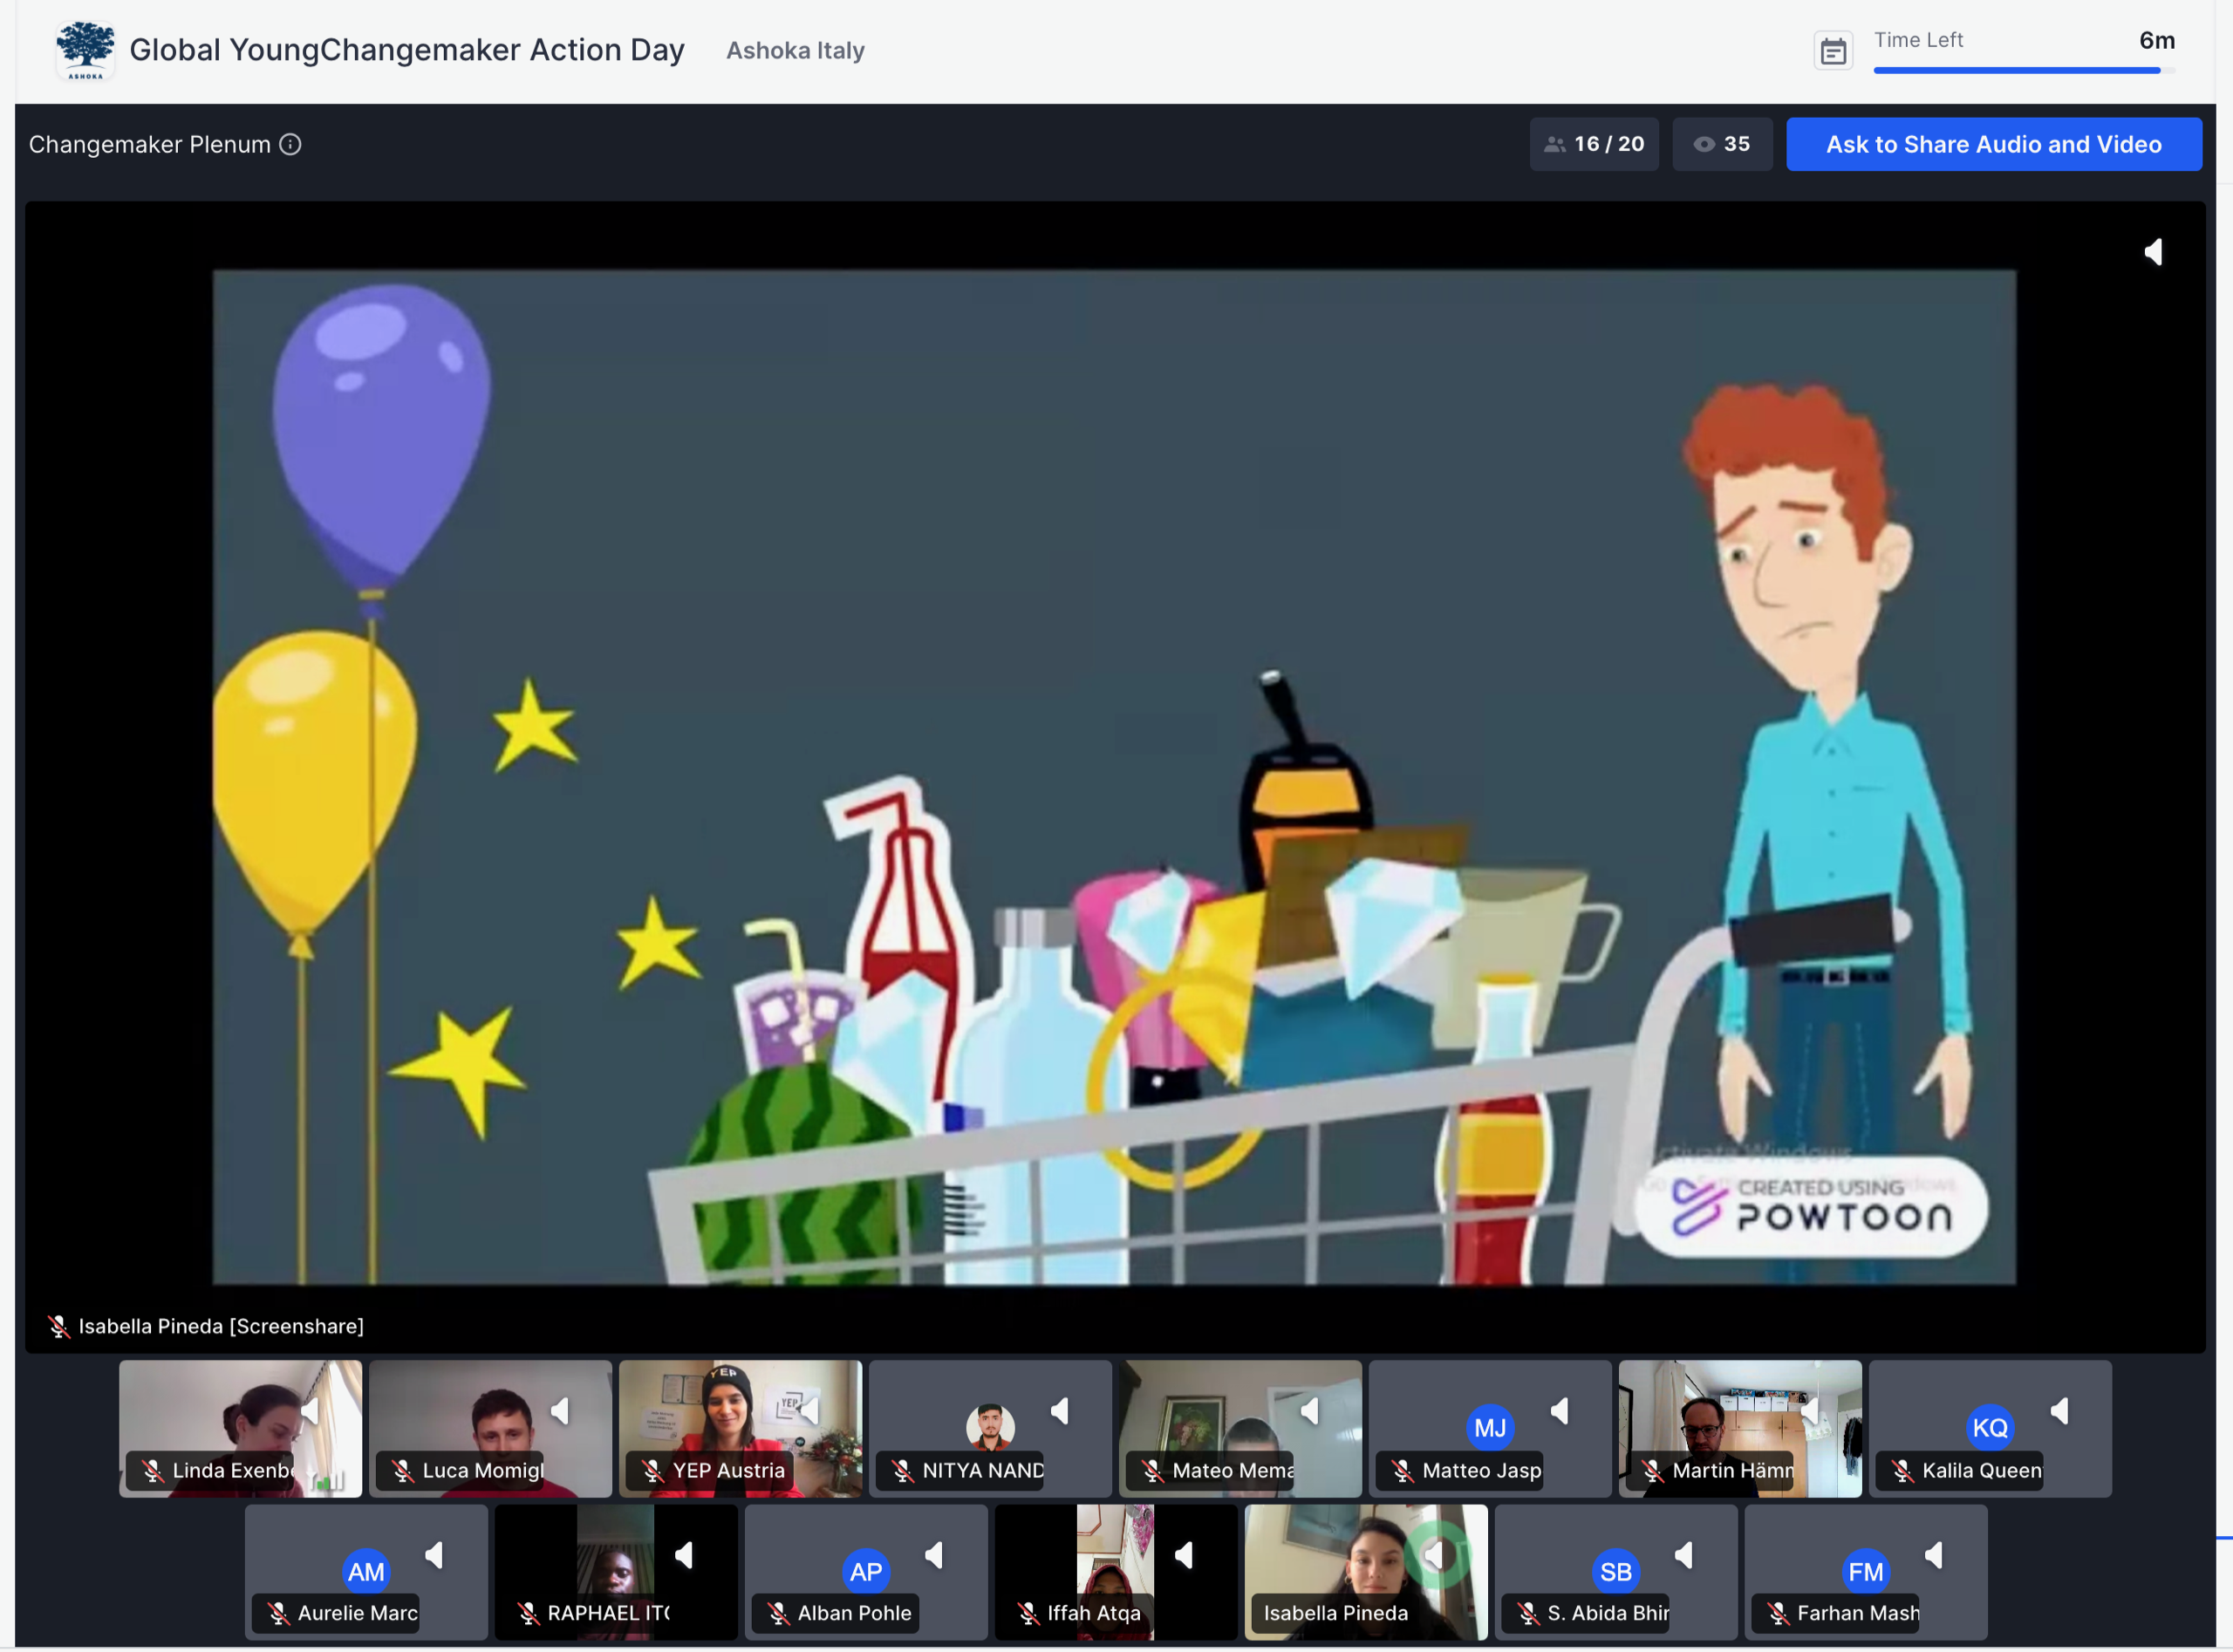The height and width of the screenshot is (1652, 2233).
Task: Click info icon beside Changemaker Plenum
Action: 290,144
